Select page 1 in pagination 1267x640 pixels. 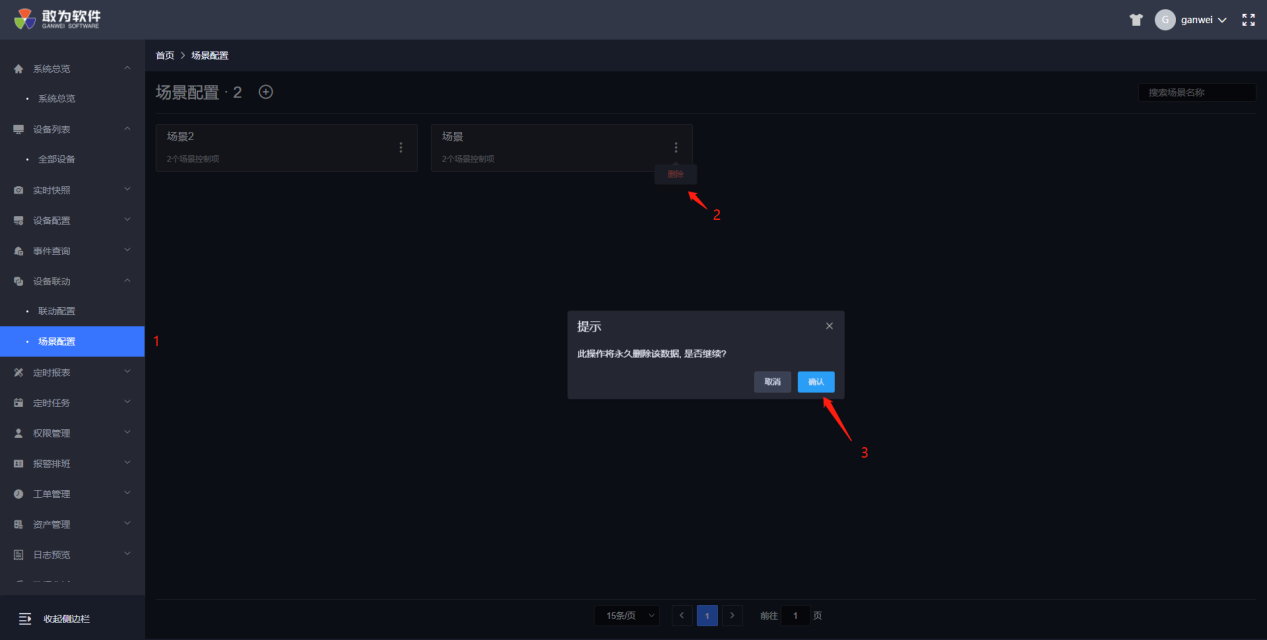pos(707,616)
